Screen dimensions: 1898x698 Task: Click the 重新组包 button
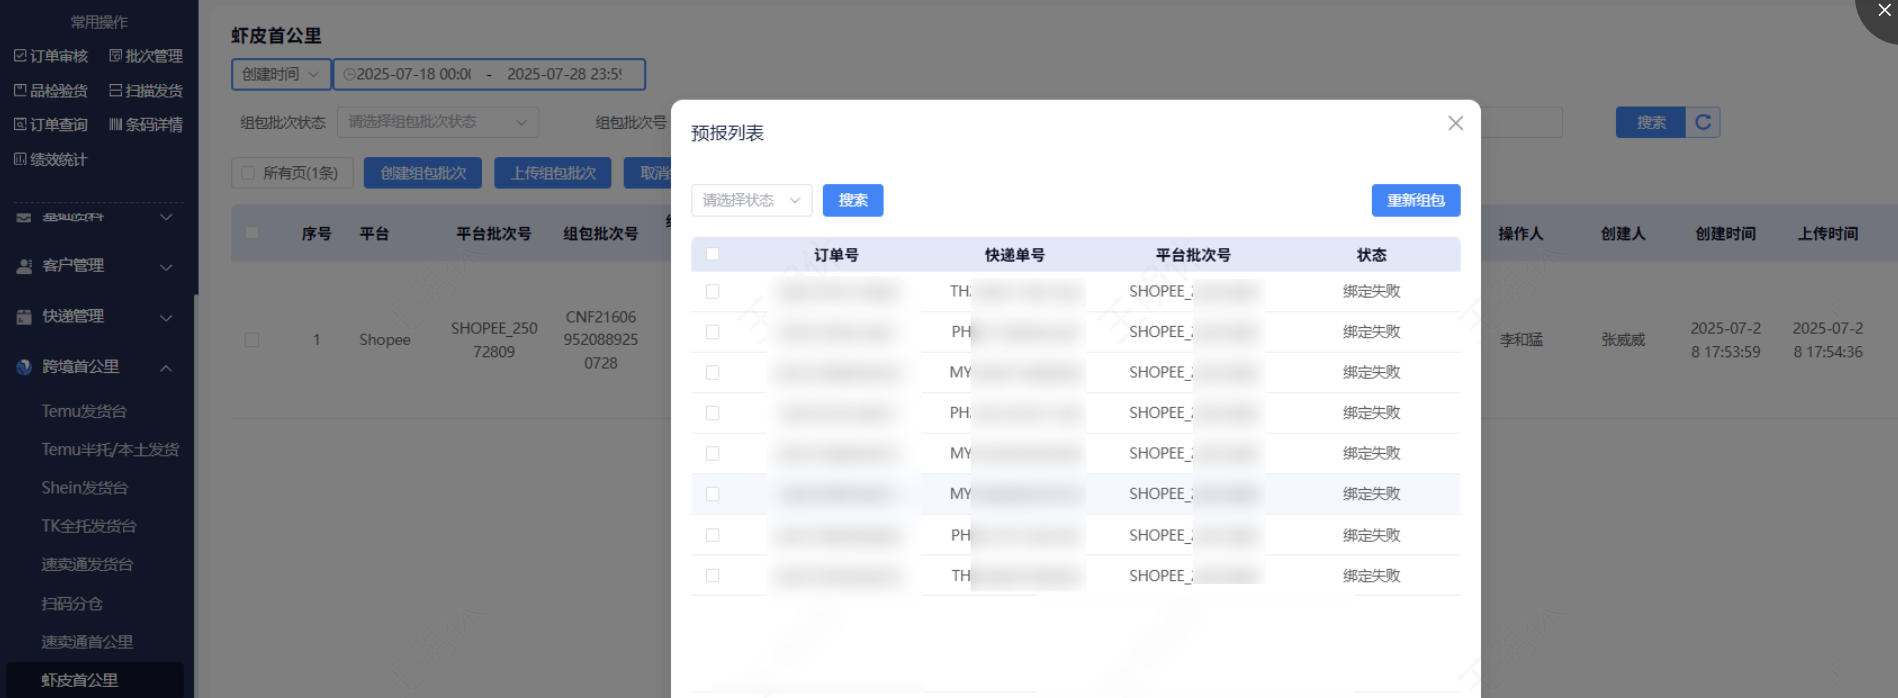pos(1415,200)
